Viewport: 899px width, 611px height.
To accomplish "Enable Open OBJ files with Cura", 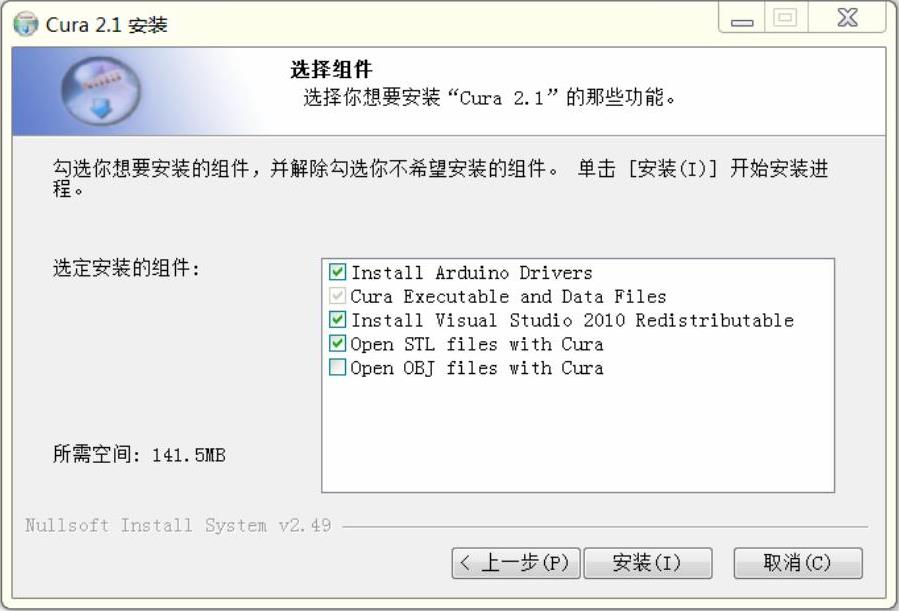I will [338, 368].
